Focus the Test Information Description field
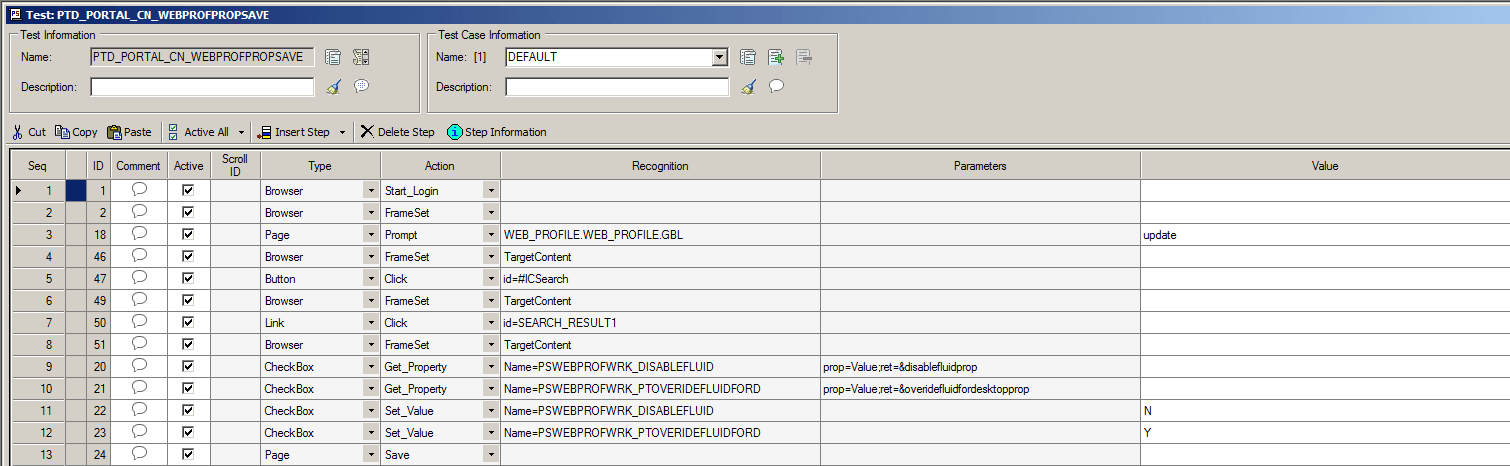Screen dimensions: 1510x466 click(x=202, y=87)
